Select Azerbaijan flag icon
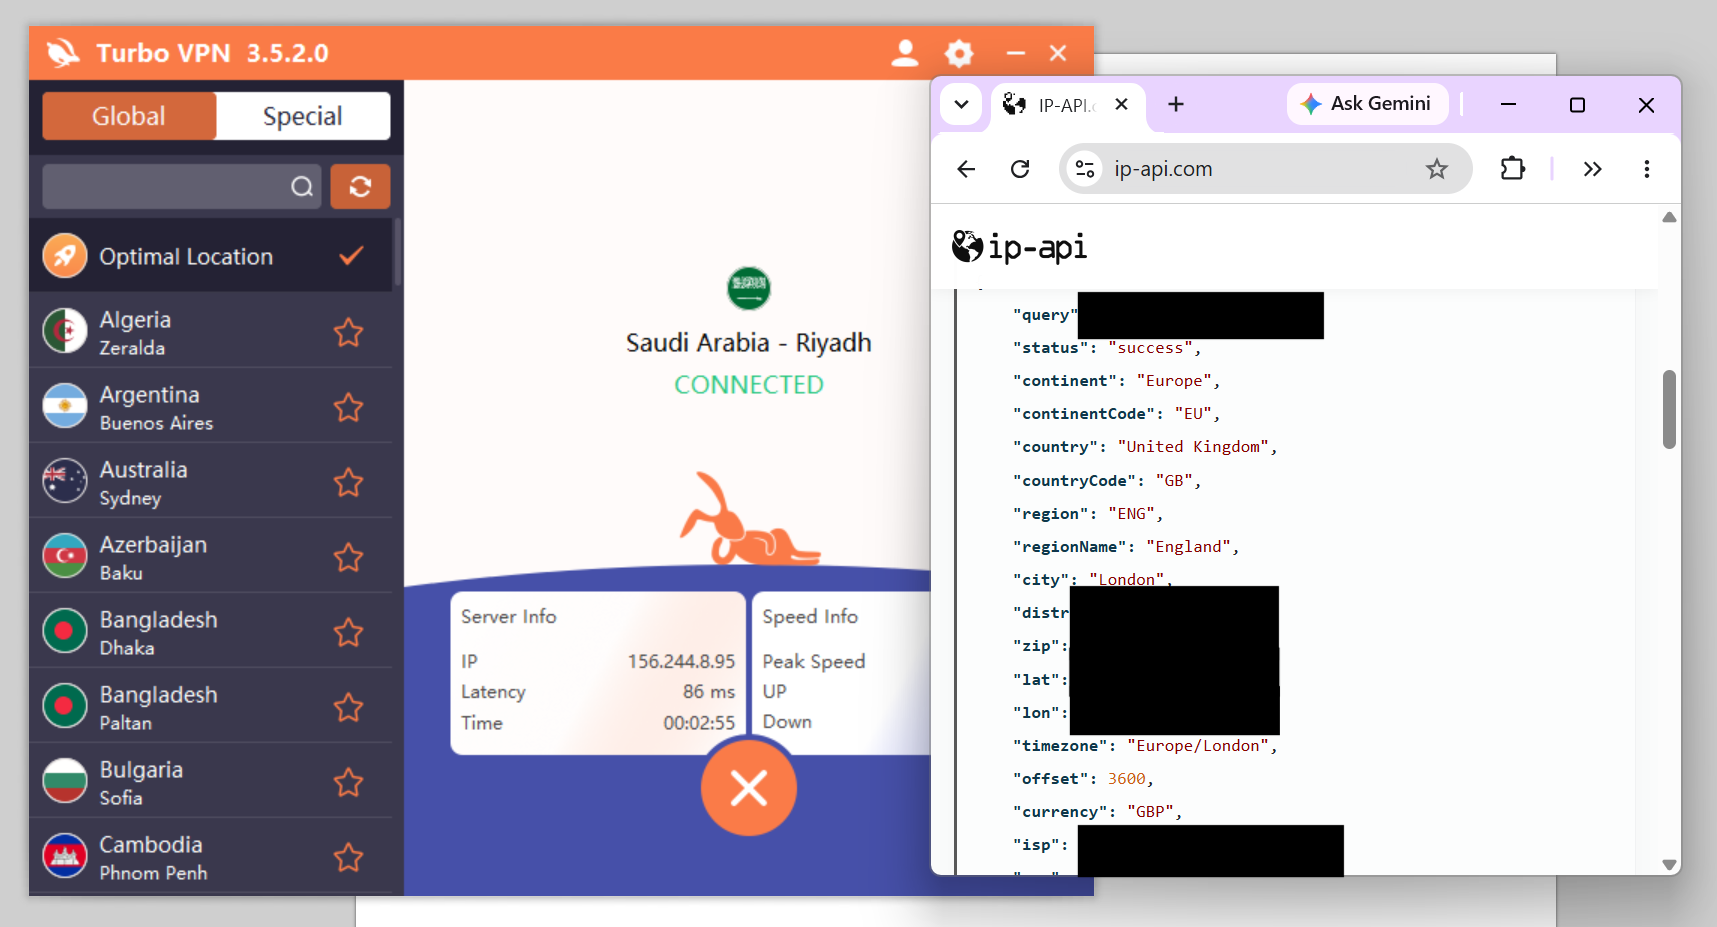Image resolution: width=1717 pixels, height=927 pixels. [x=65, y=556]
